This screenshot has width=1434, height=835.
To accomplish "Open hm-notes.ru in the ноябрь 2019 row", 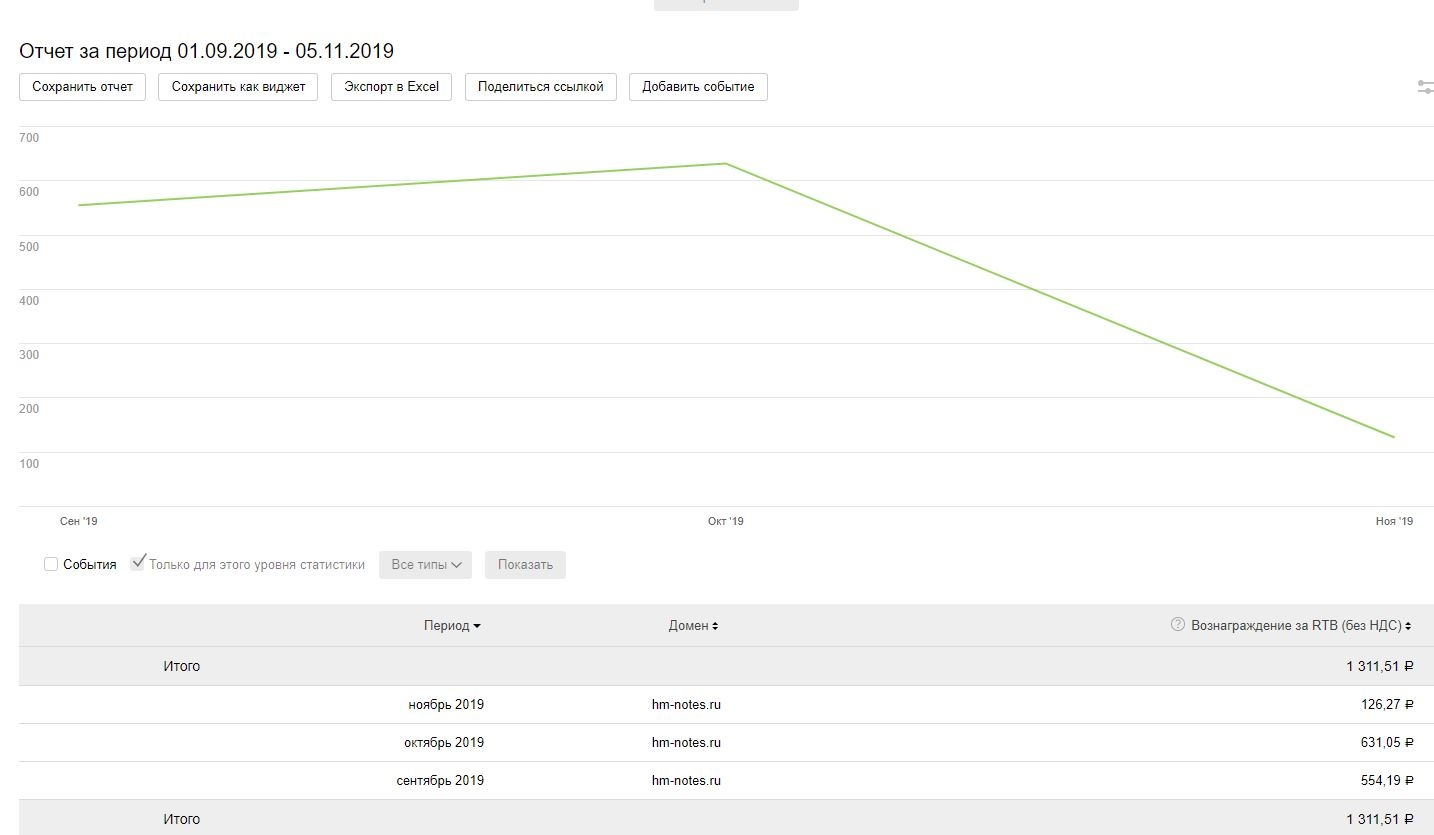I will coord(686,704).
